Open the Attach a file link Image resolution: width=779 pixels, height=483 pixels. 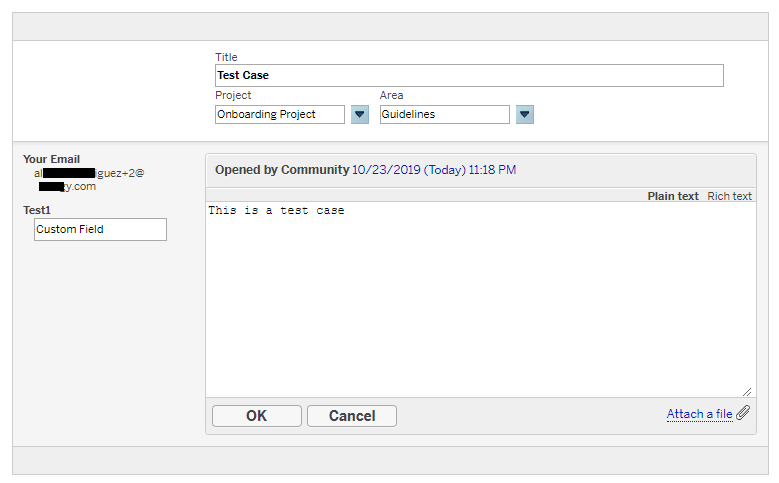tap(699, 414)
